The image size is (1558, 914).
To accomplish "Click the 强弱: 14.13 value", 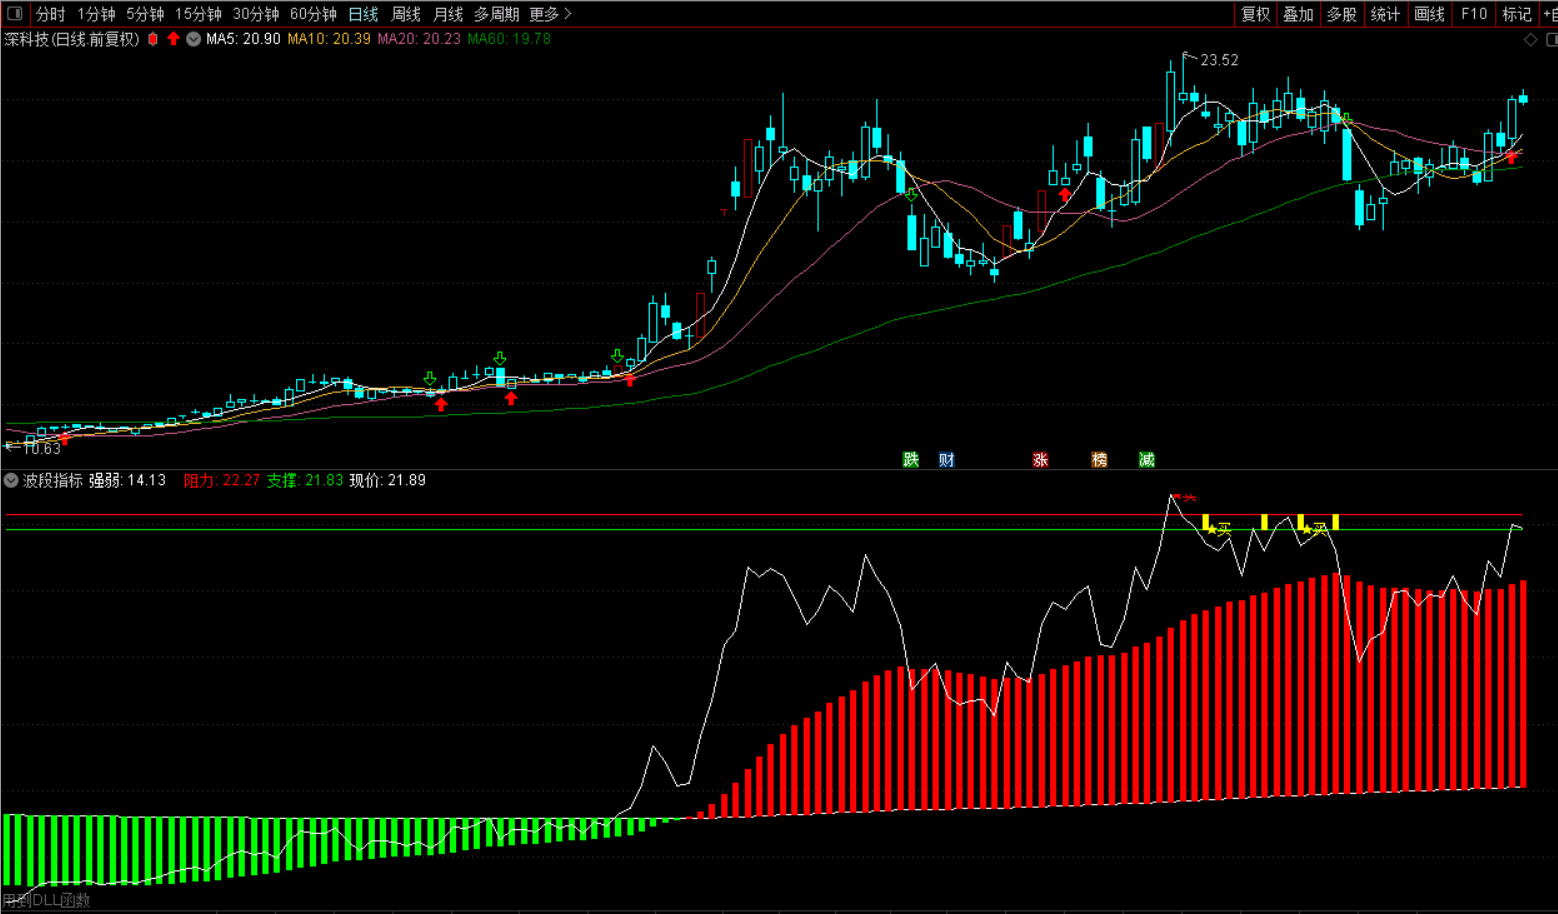I will [128, 481].
